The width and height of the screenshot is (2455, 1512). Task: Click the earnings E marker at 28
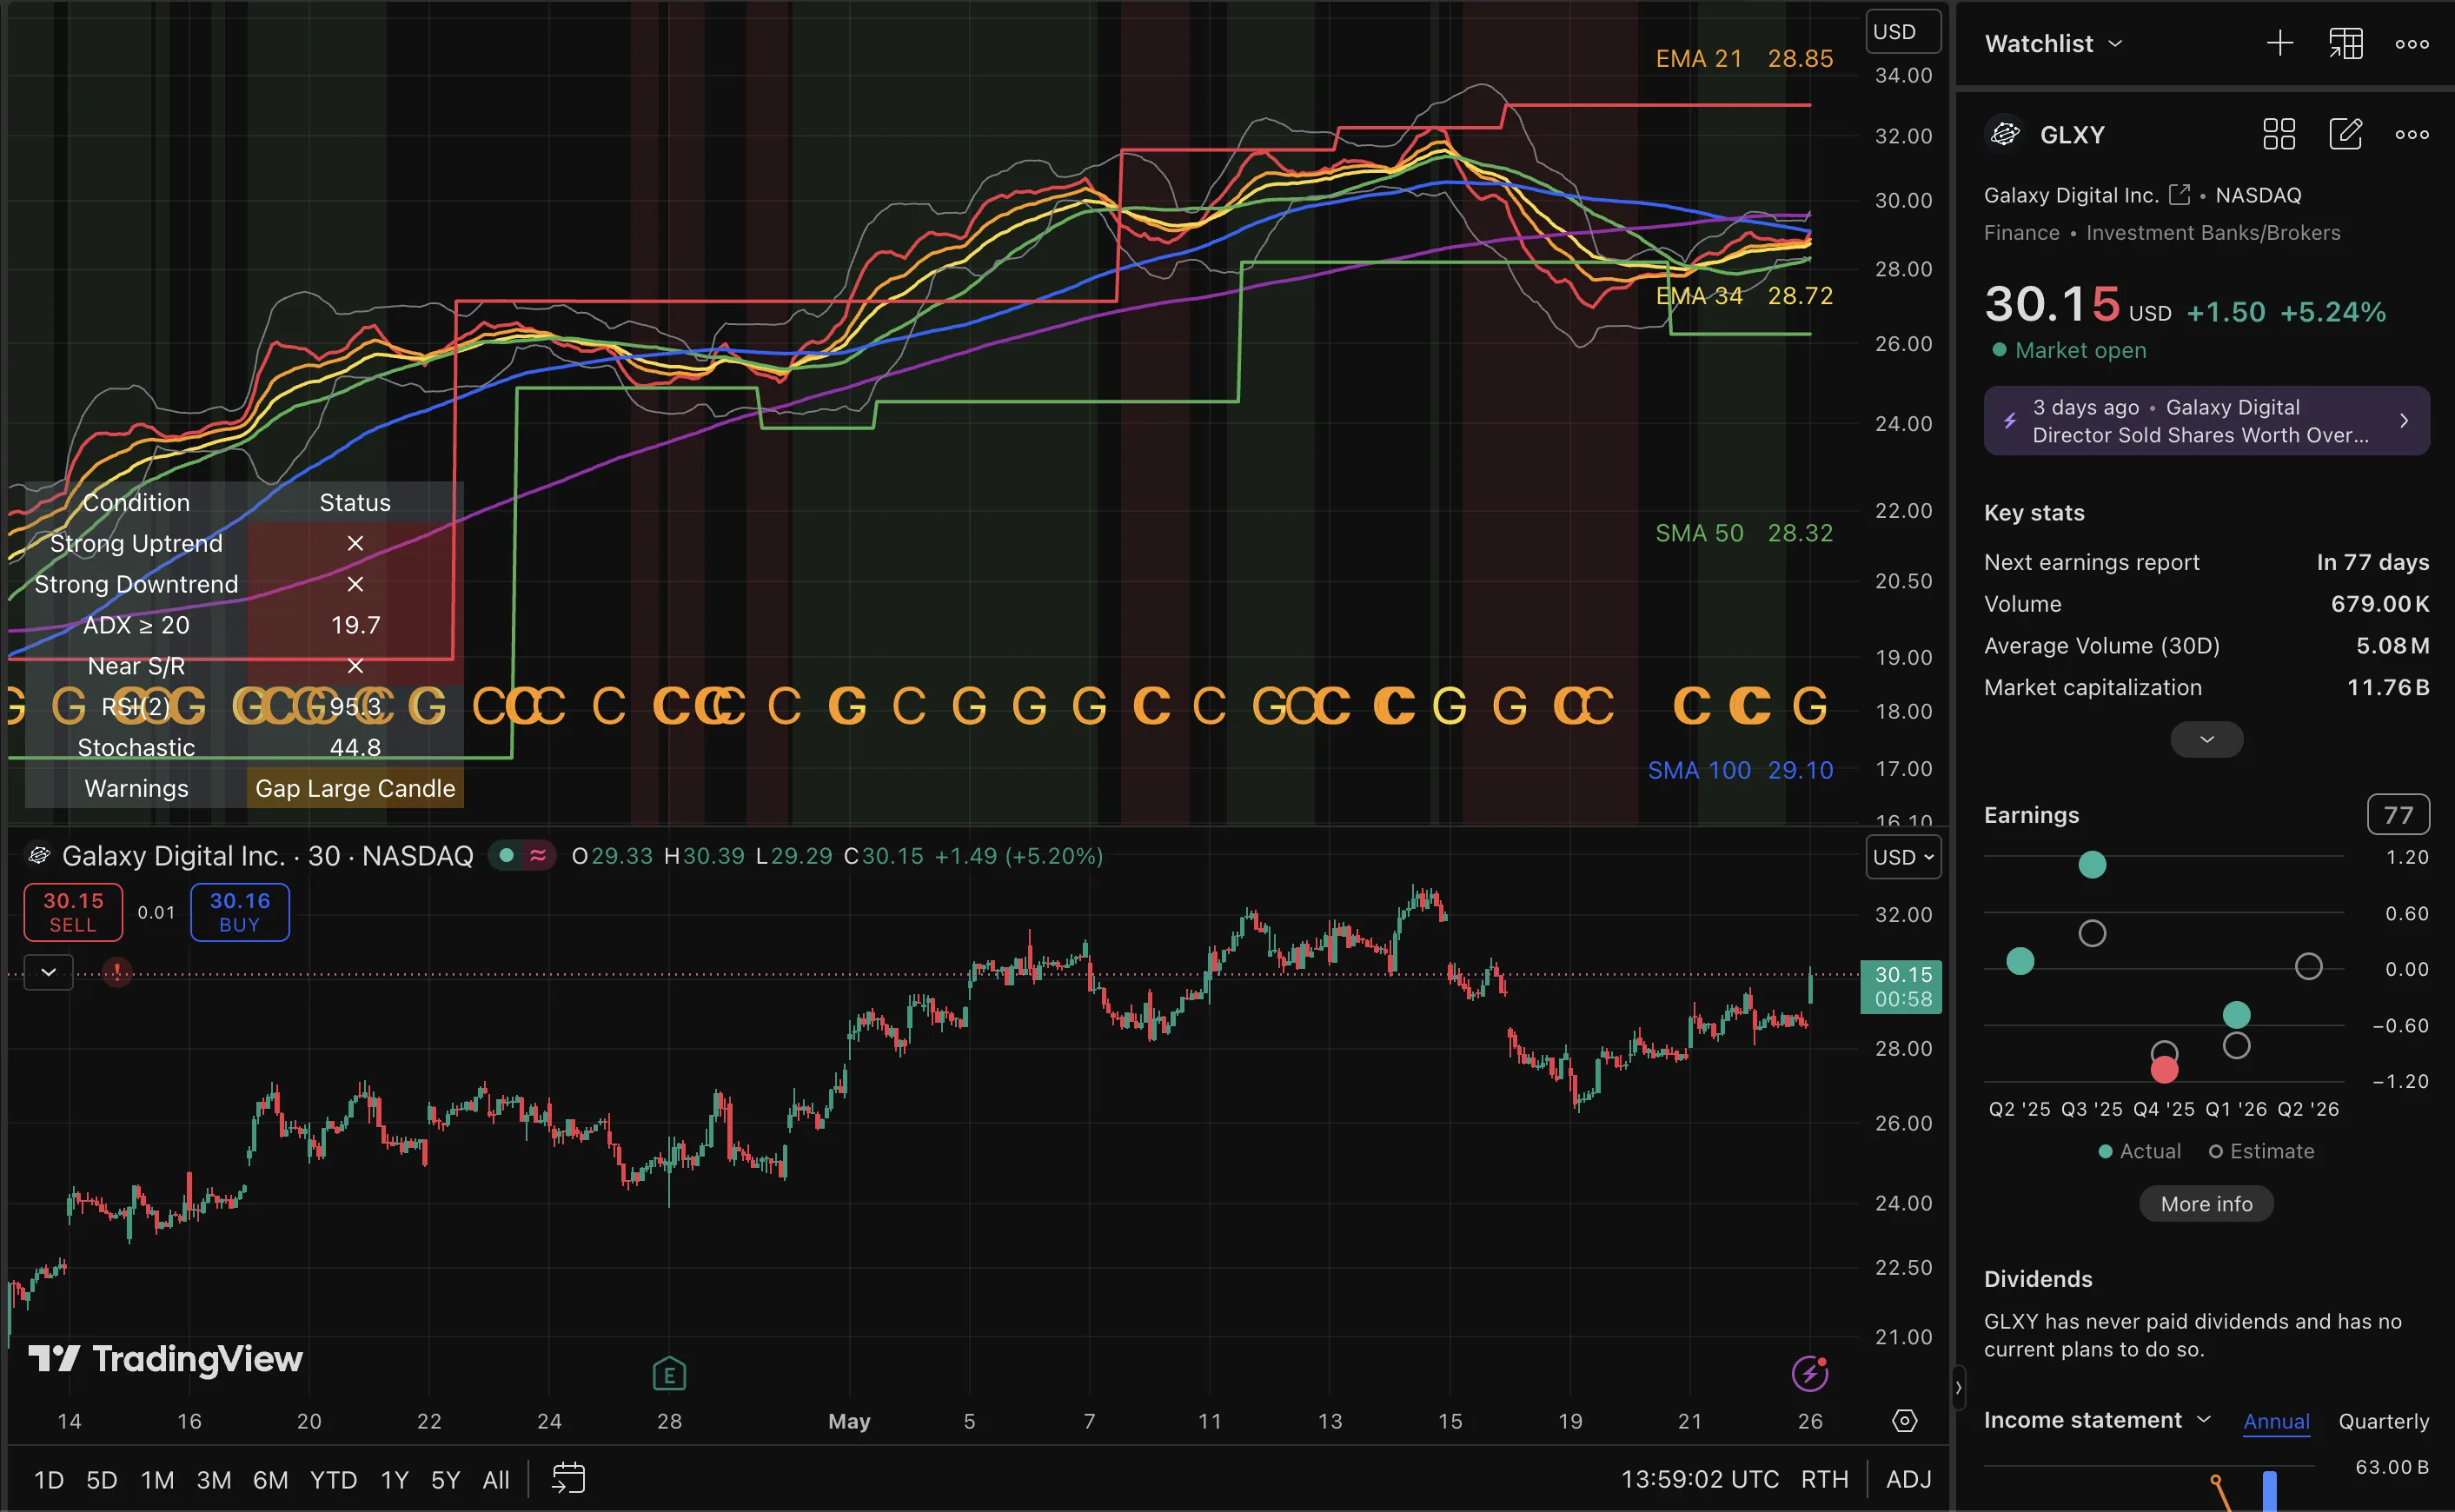pyautogui.click(x=669, y=1374)
